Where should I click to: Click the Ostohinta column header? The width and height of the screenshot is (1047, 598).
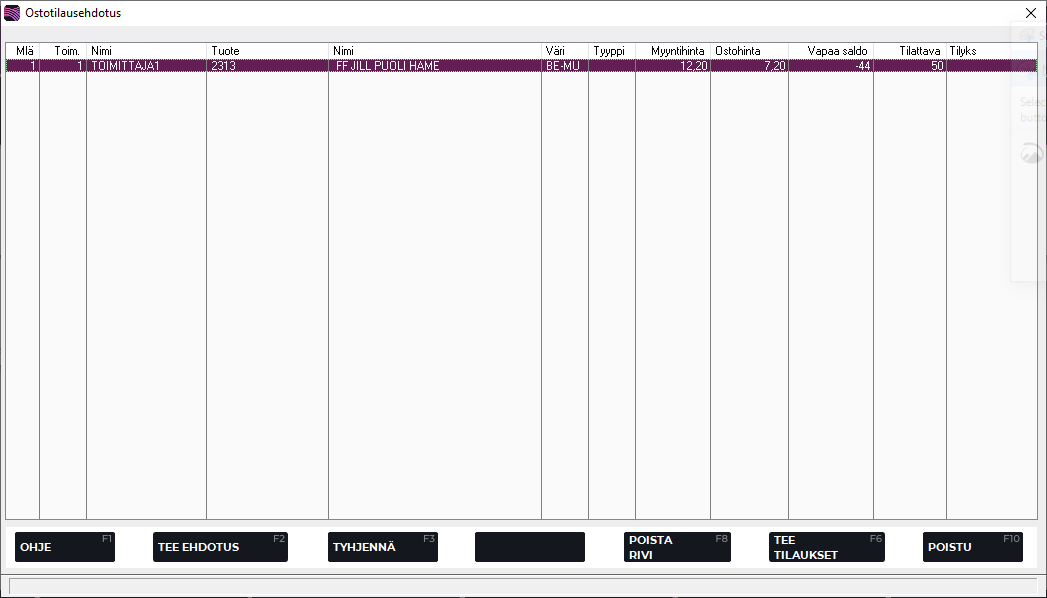[x=749, y=51]
